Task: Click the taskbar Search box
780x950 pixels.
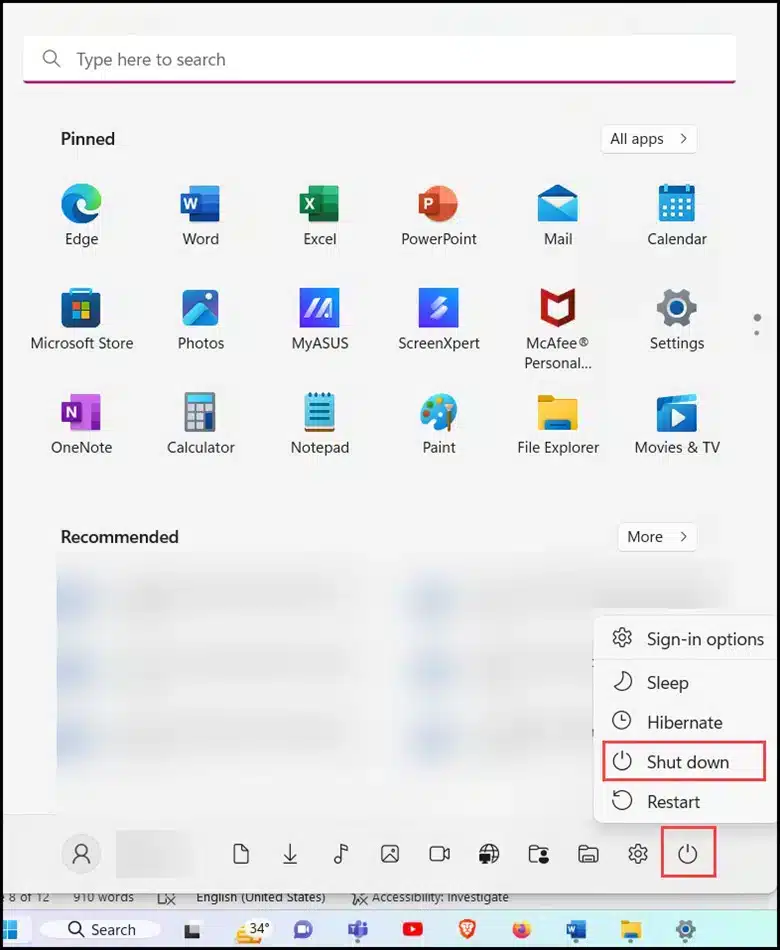Action: coord(101,929)
